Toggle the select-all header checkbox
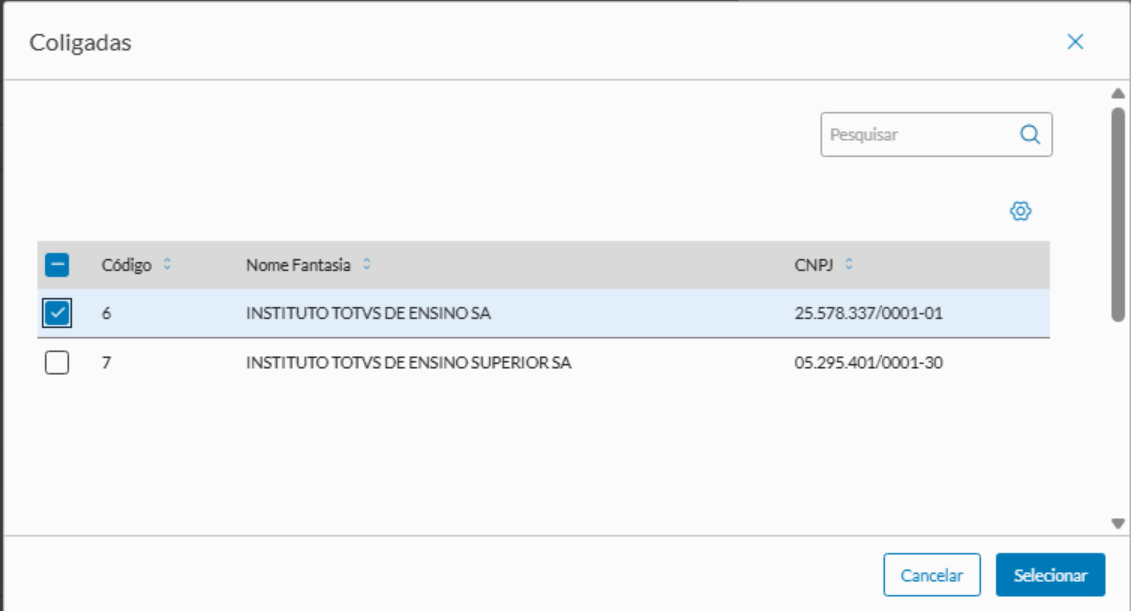The width and height of the screenshot is (1131, 611). (57, 265)
